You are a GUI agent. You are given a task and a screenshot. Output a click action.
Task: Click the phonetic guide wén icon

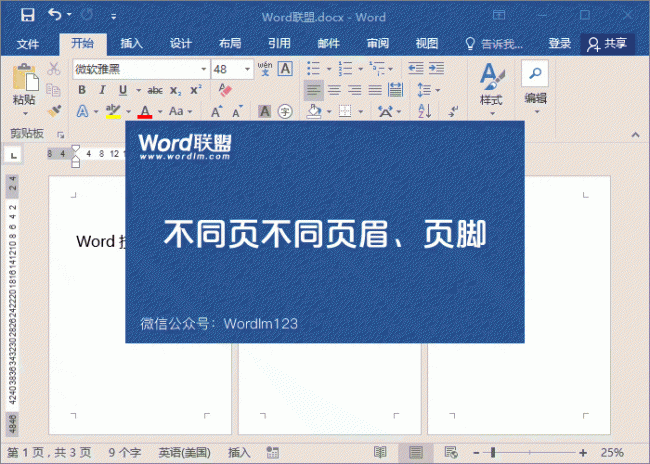265,69
